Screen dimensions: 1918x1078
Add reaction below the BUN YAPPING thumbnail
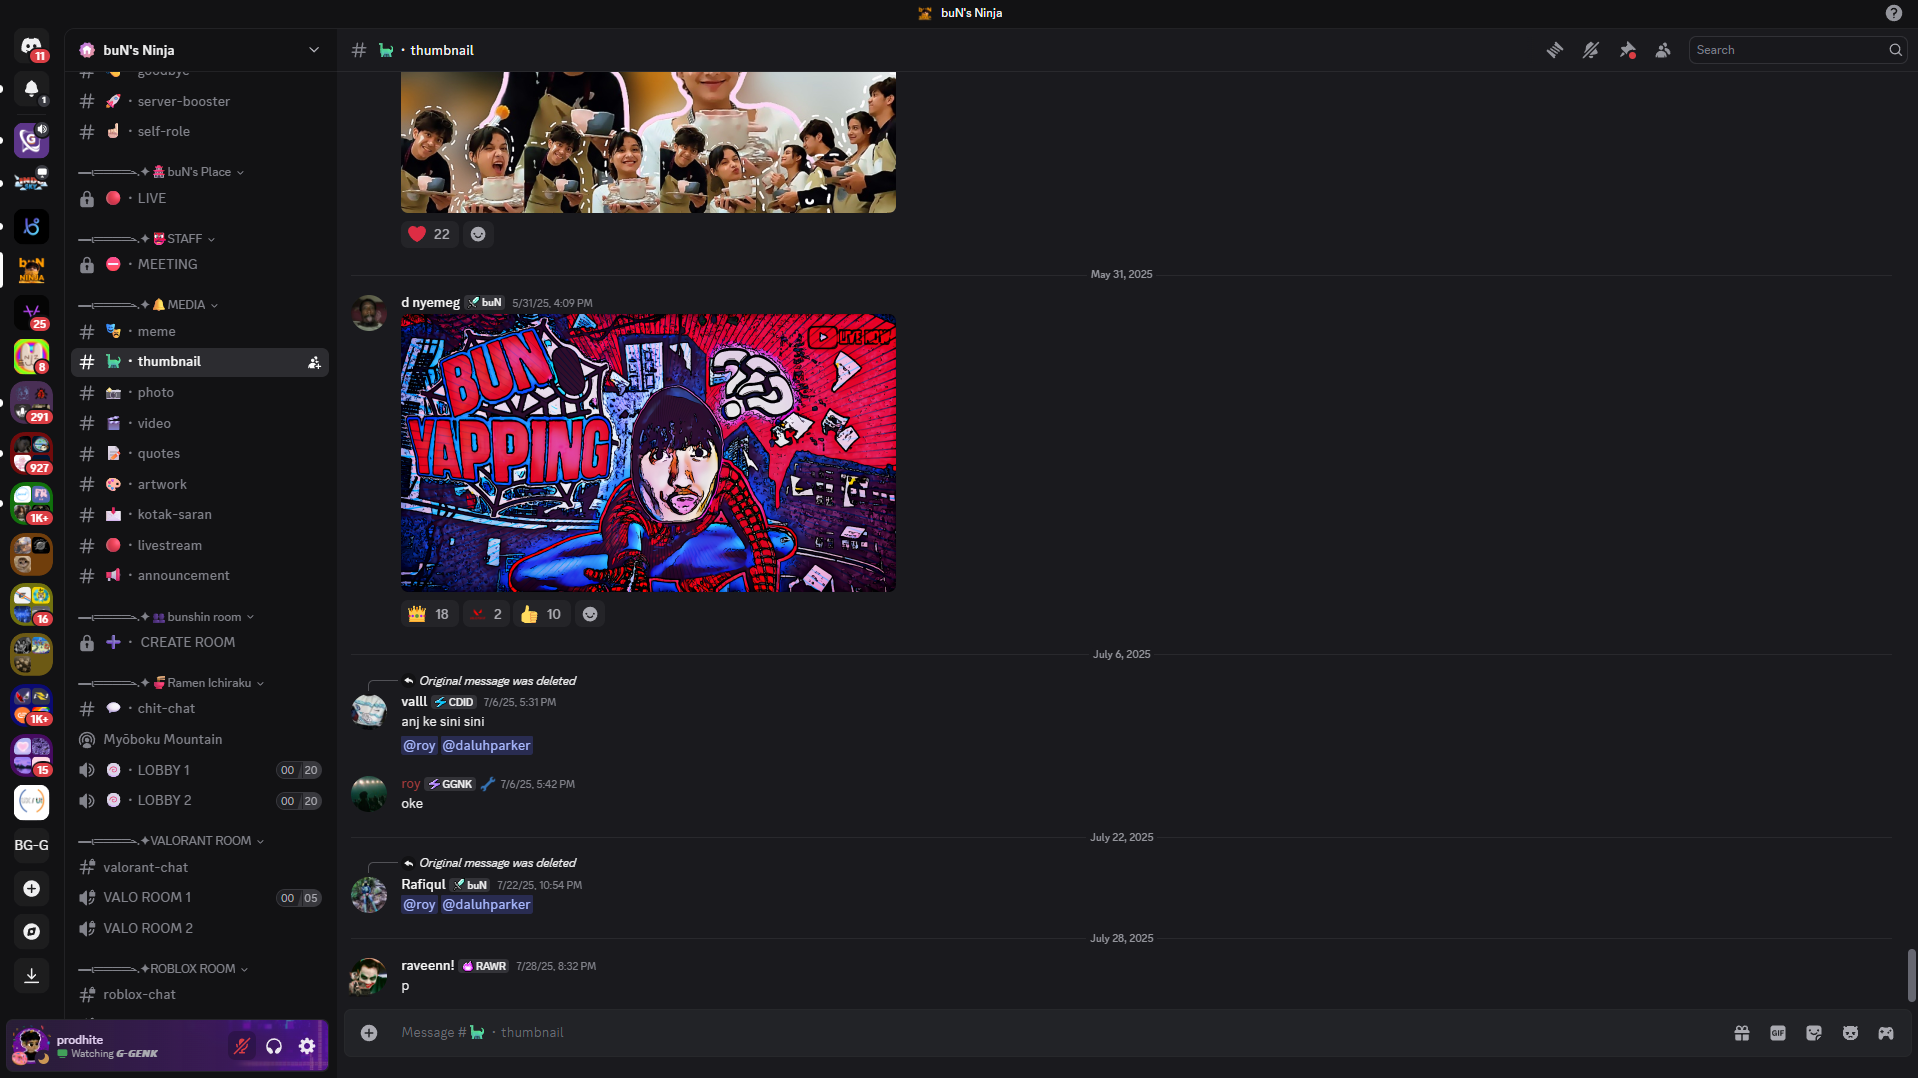(x=590, y=614)
